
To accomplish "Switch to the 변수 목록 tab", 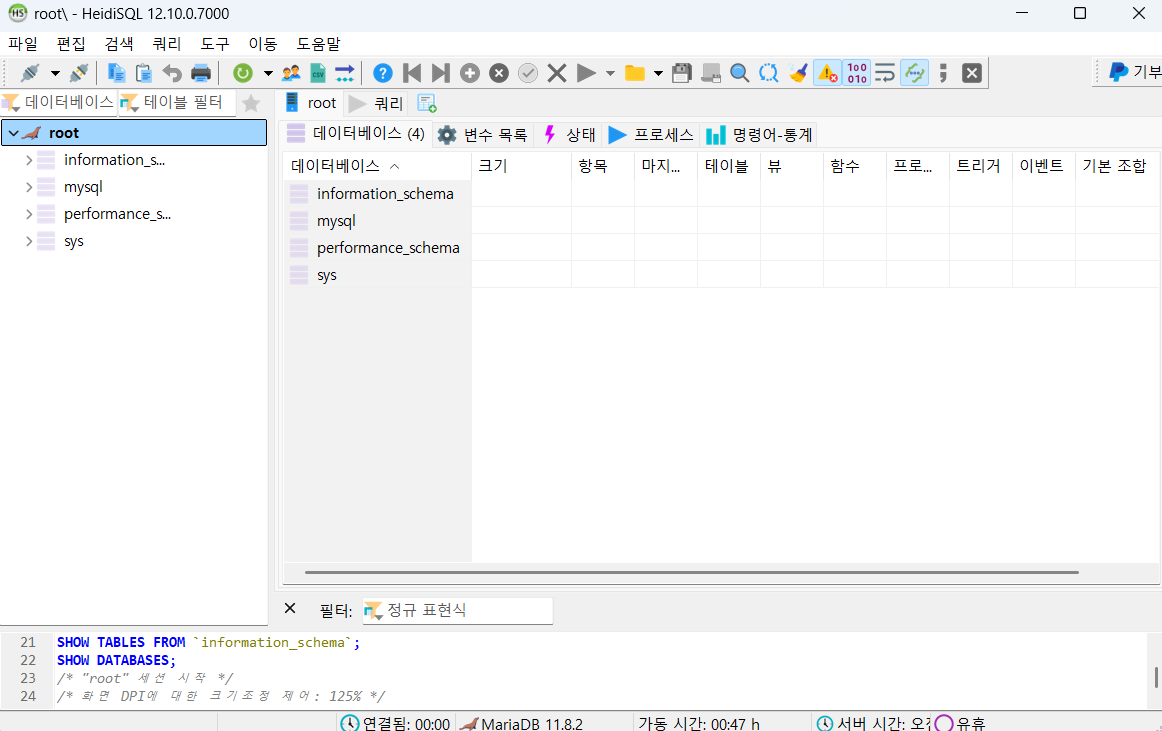I will (x=482, y=135).
